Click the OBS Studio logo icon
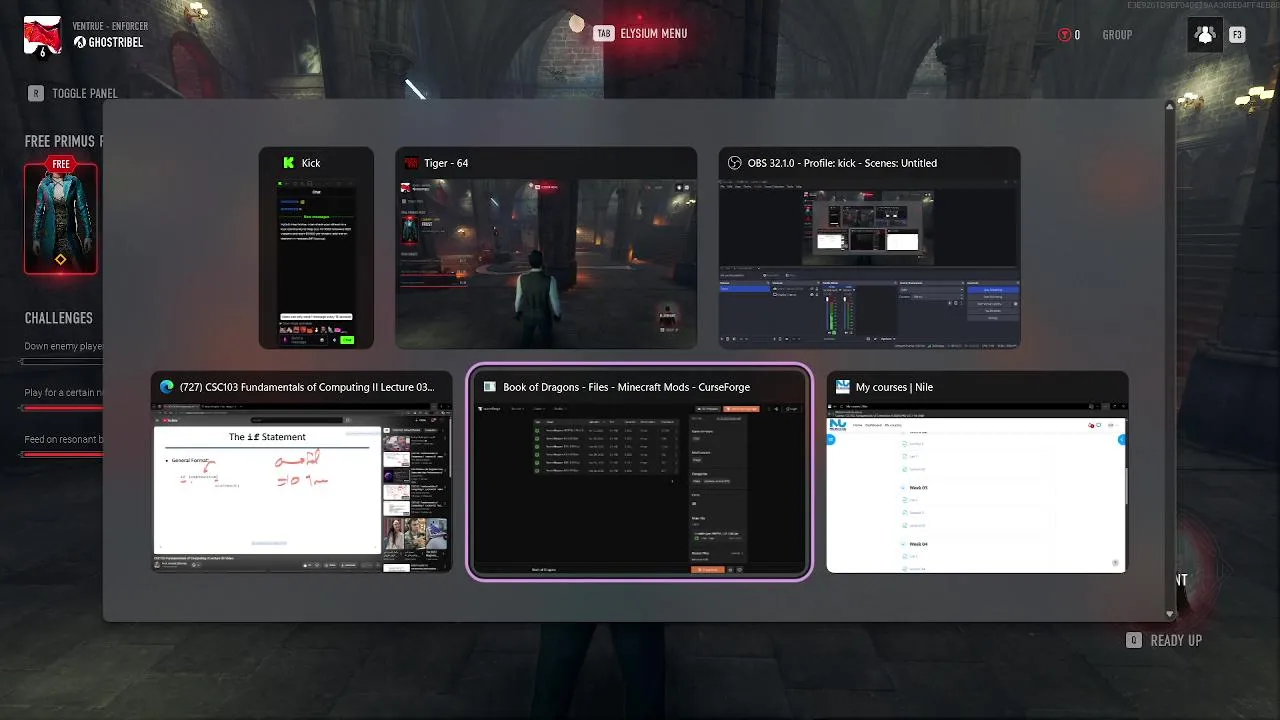 click(734, 163)
